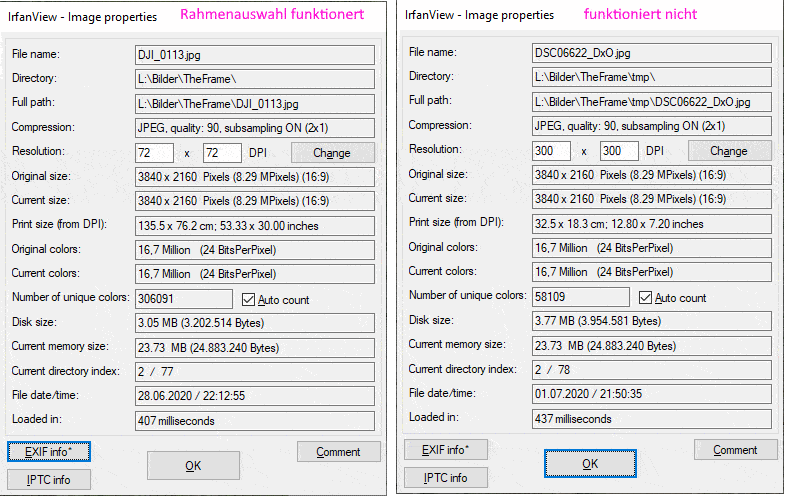Click Change button beside 72 DPI resolution

[332, 152]
